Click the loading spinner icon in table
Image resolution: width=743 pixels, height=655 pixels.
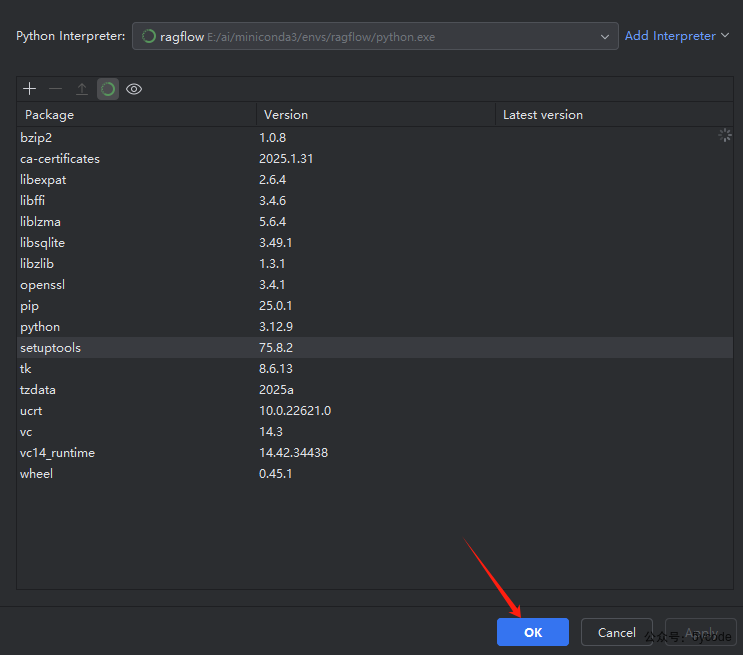click(x=725, y=135)
